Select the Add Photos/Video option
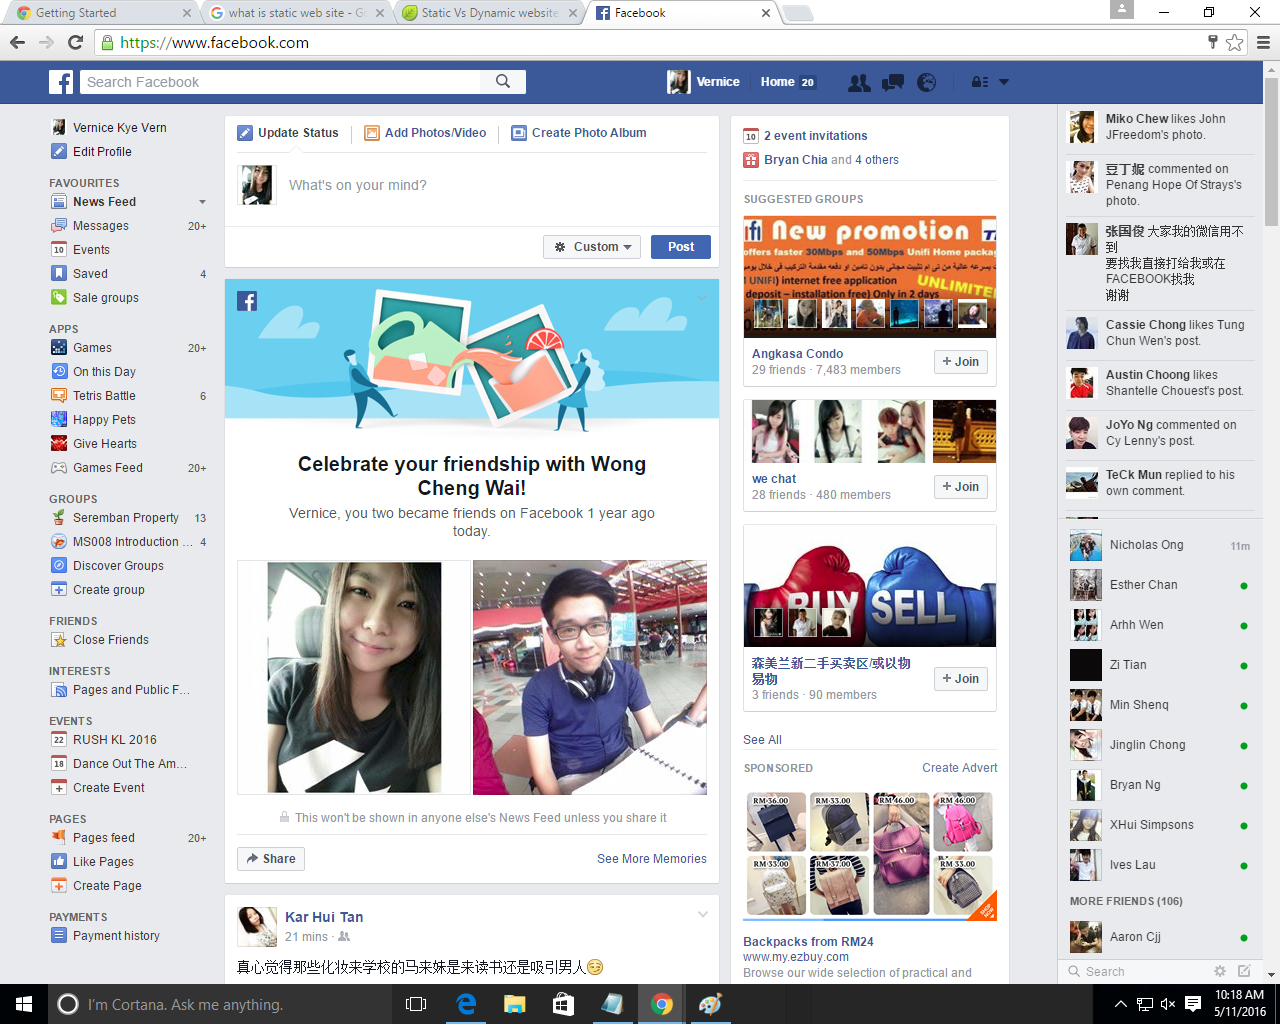Image resolution: width=1280 pixels, height=1024 pixels. (x=425, y=133)
